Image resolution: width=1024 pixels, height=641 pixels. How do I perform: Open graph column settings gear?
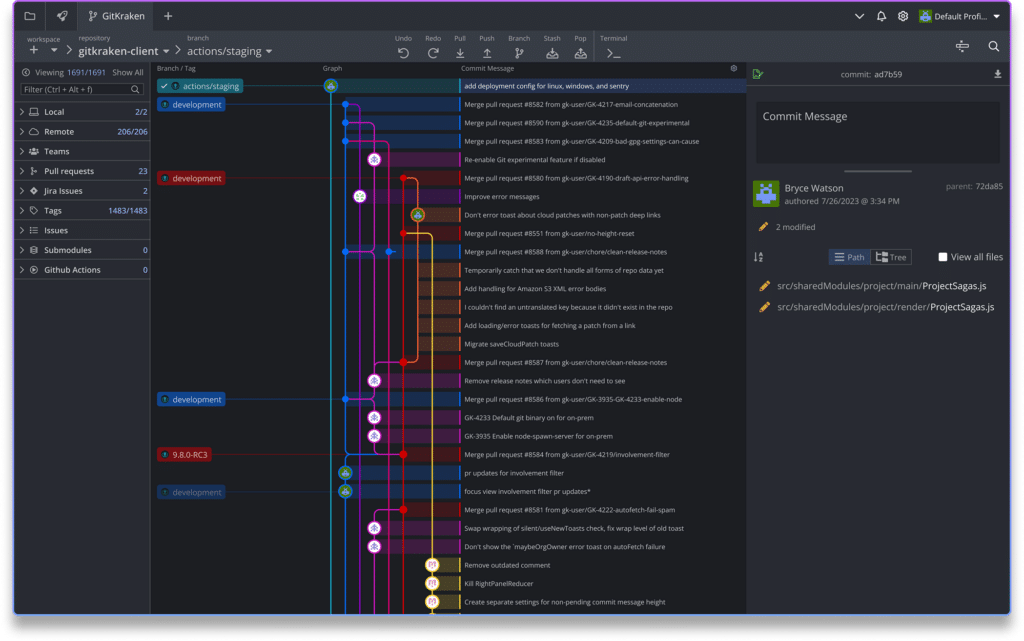coord(733,68)
